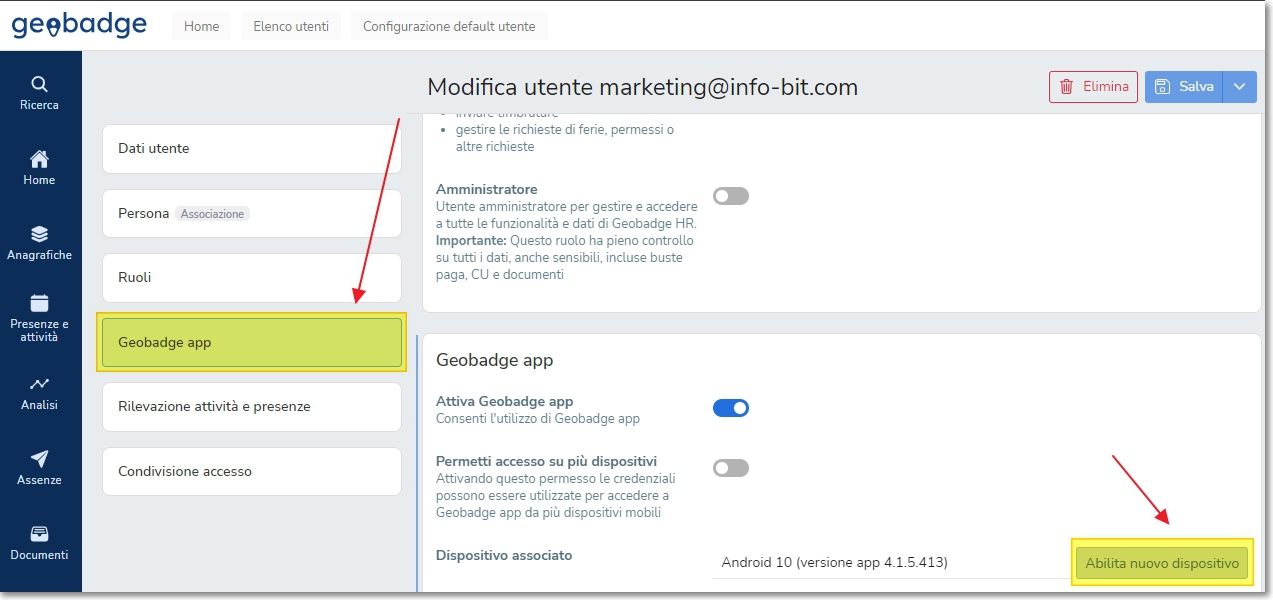Expand the Salva dropdown arrow
The width and height of the screenshot is (1273, 600).
(x=1239, y=87)
